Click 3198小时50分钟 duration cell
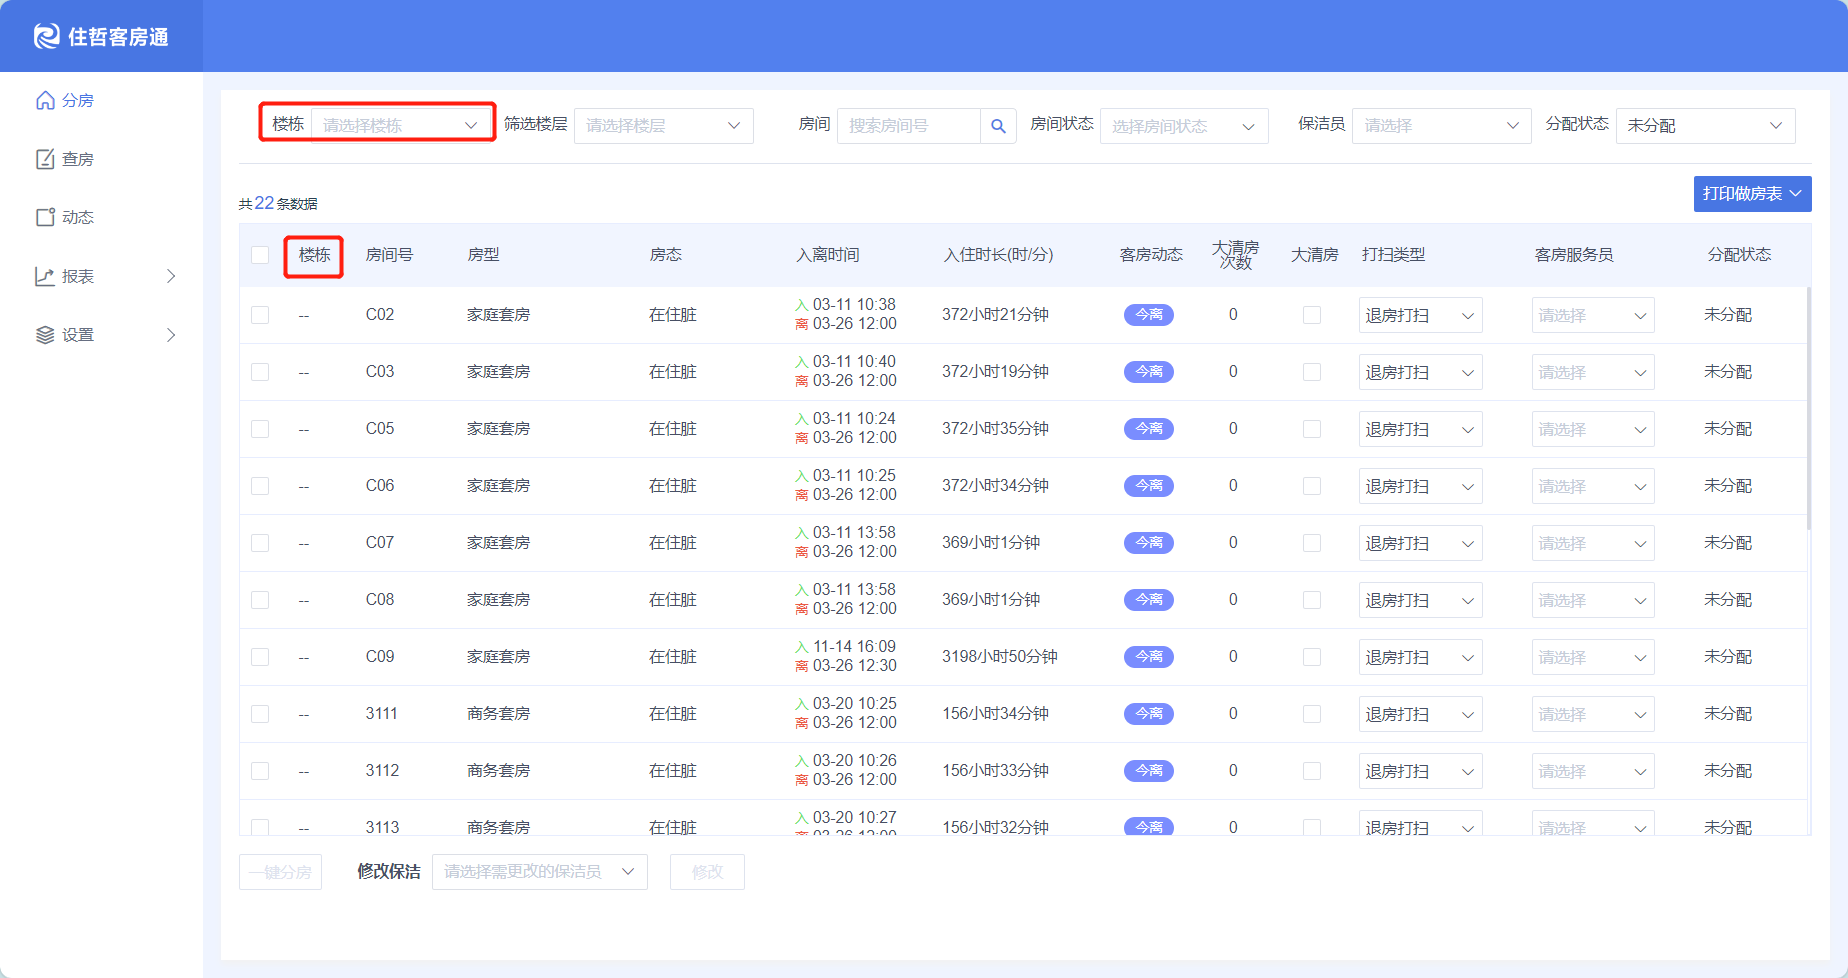 pyautogui.click(x=1000, y=657)
